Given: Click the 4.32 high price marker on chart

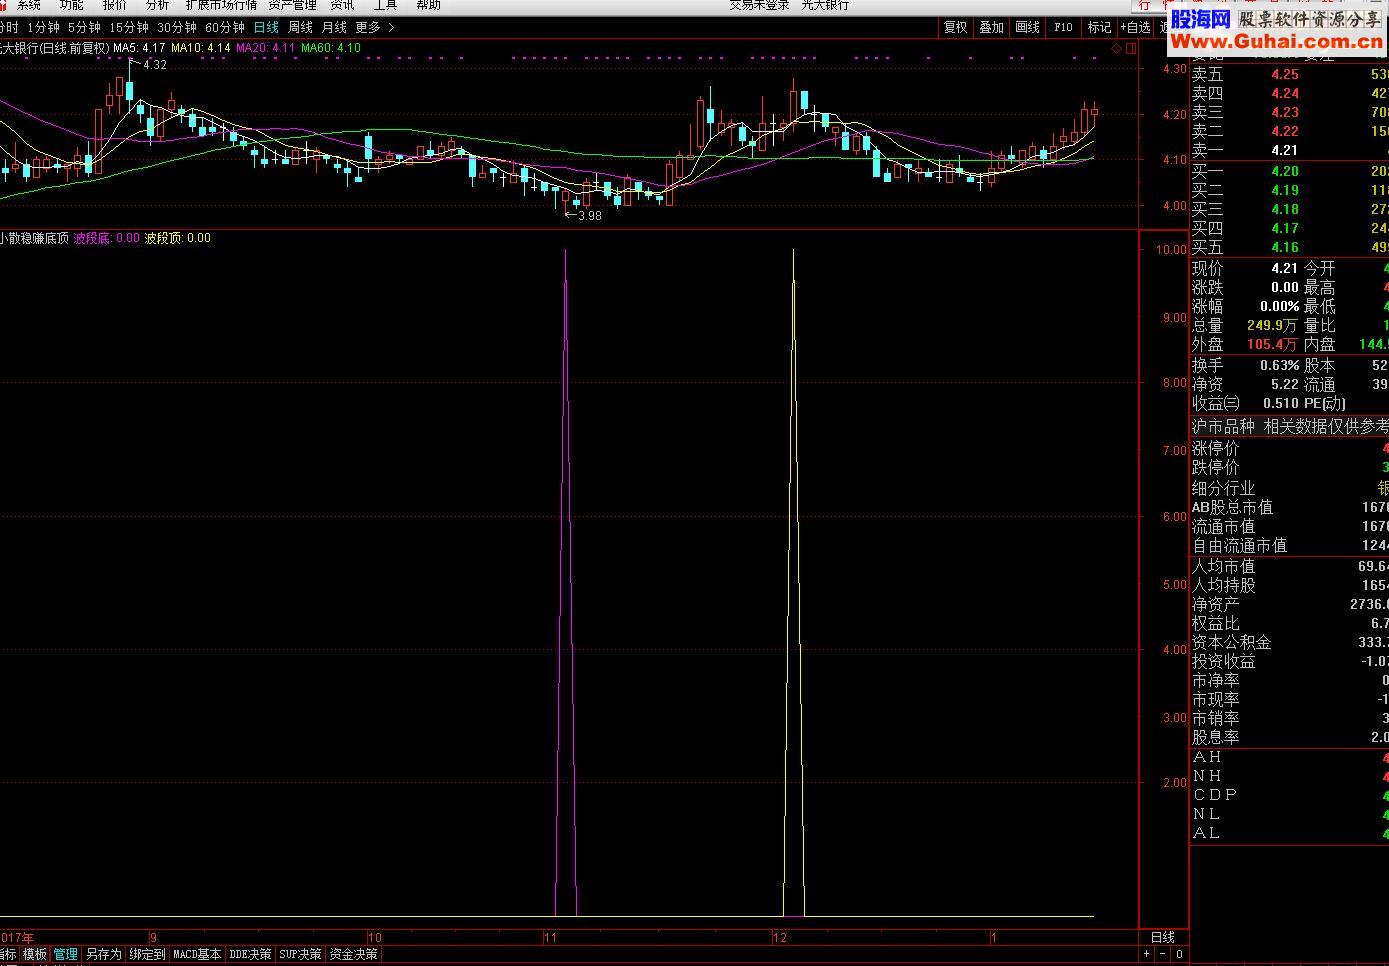Looking at the screenshot, I should point(155,65).
